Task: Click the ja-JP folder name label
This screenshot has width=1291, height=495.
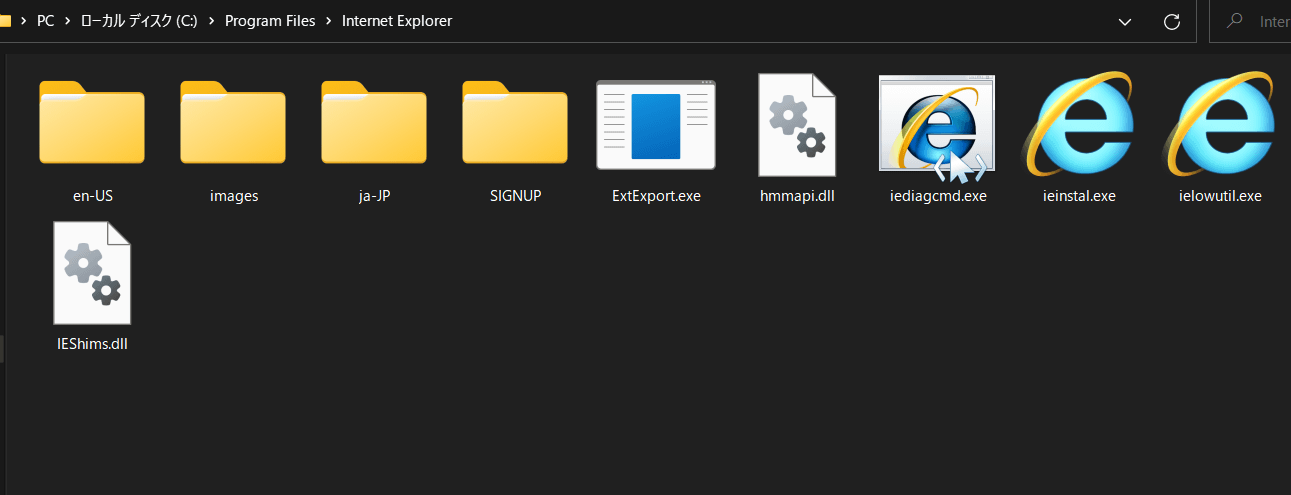Action: [x=374, y=196]
